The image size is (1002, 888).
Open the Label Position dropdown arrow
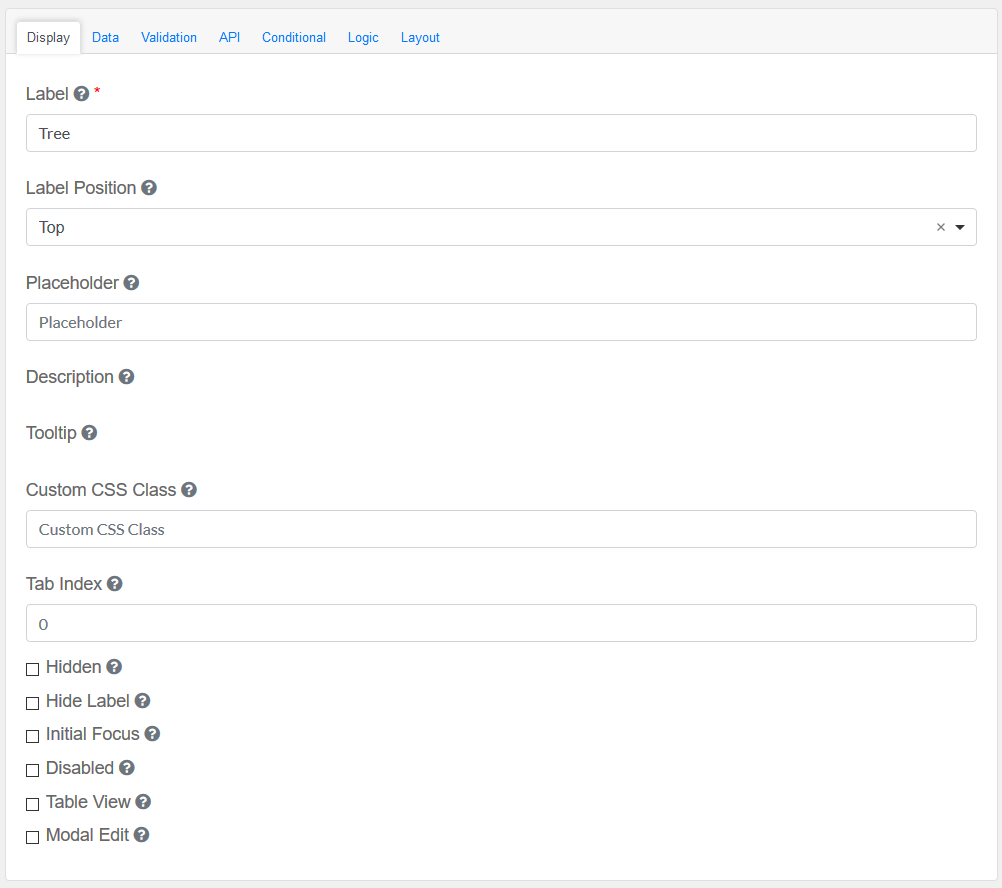[x=960, y=228]
